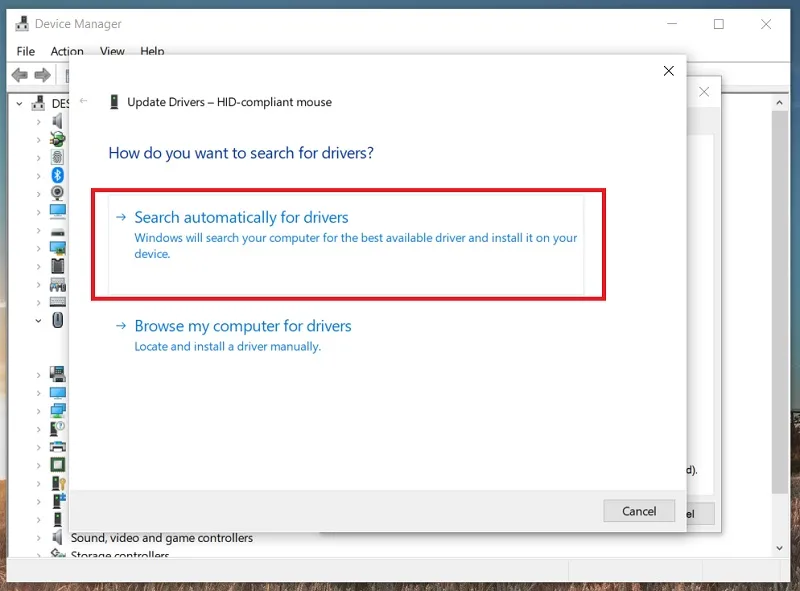
Task: Click the scrollbar down arrow in Device Manager
Action: 779,548
